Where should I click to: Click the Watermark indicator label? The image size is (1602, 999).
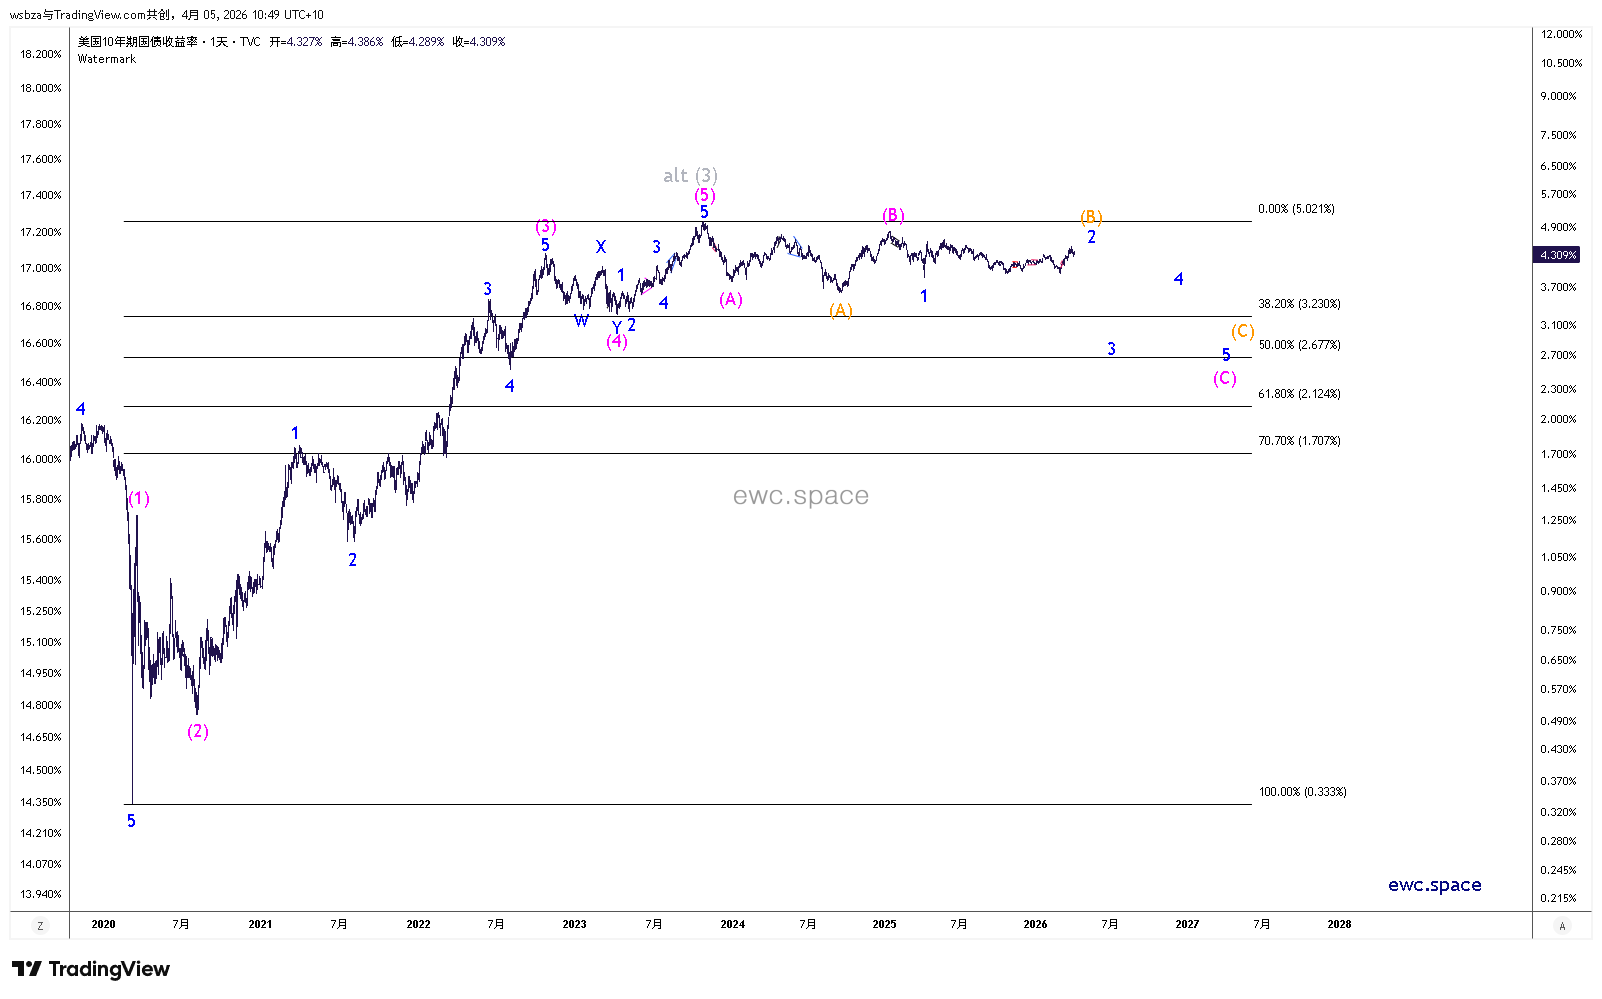point(107,59)
